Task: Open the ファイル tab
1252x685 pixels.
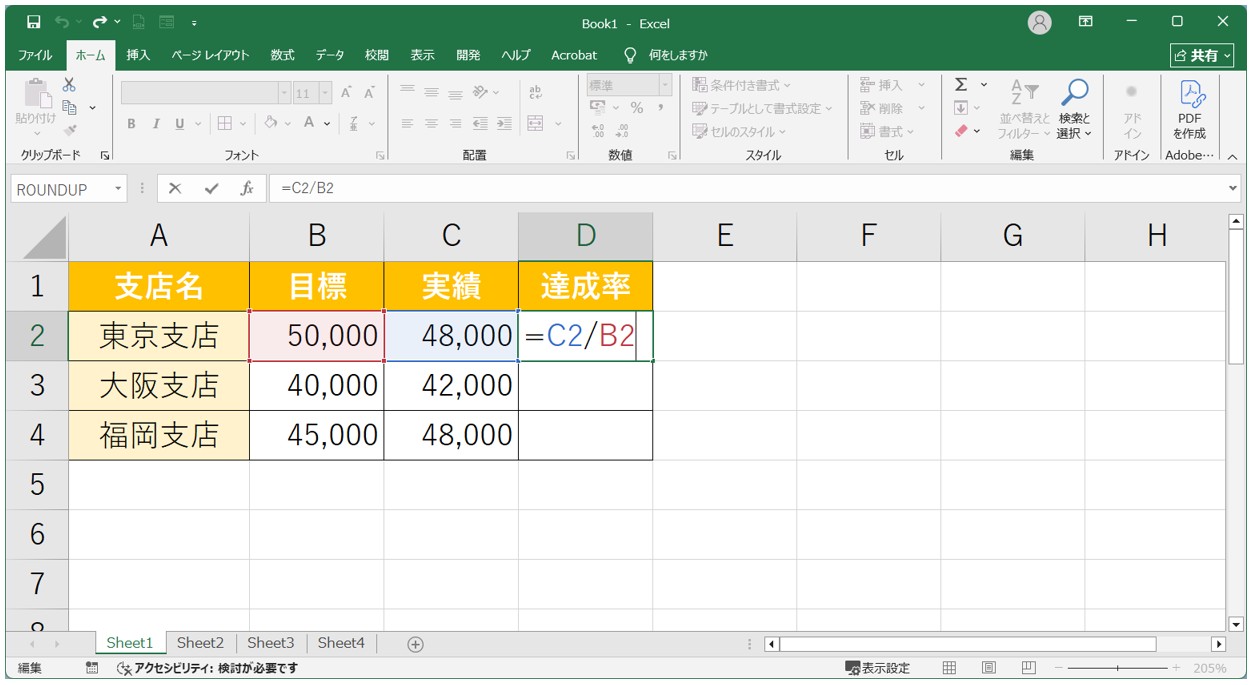Action: click(x=36, y=55)
